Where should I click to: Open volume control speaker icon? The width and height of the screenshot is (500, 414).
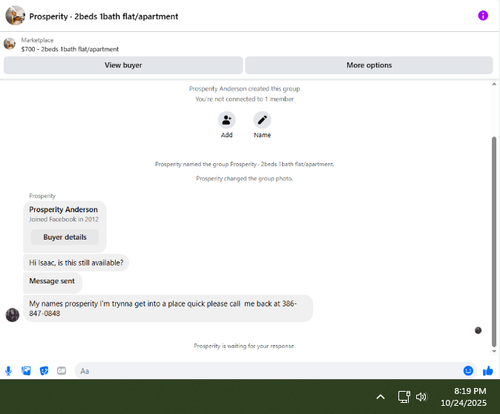[x=421, y=397]
